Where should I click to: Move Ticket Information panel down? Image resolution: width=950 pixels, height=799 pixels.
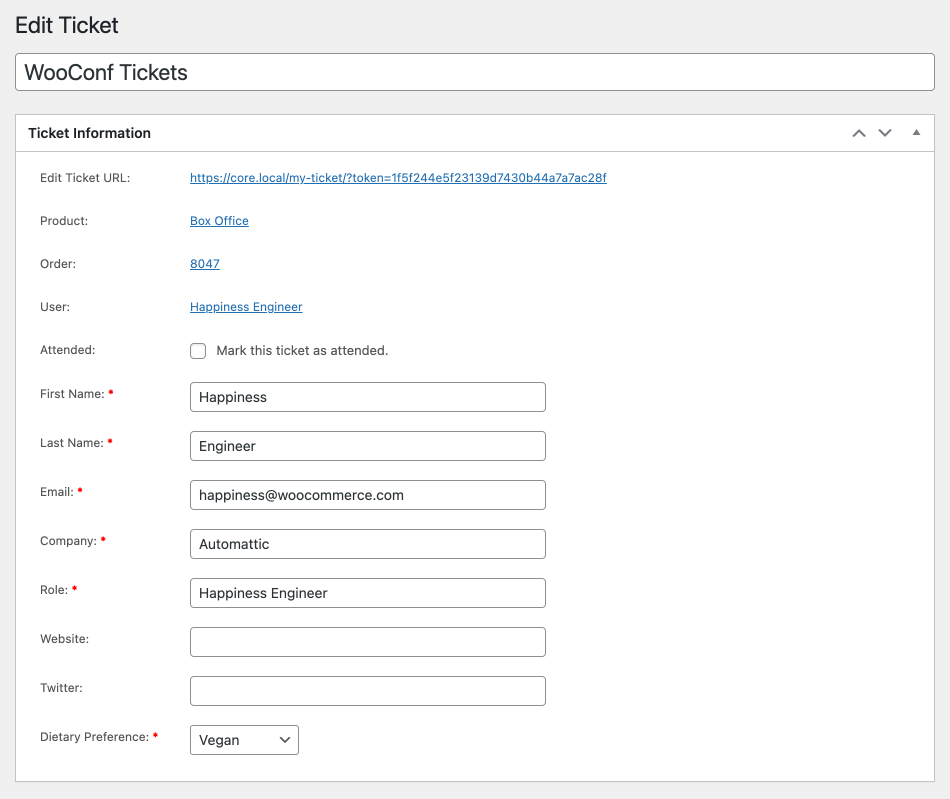coord(885,133)
